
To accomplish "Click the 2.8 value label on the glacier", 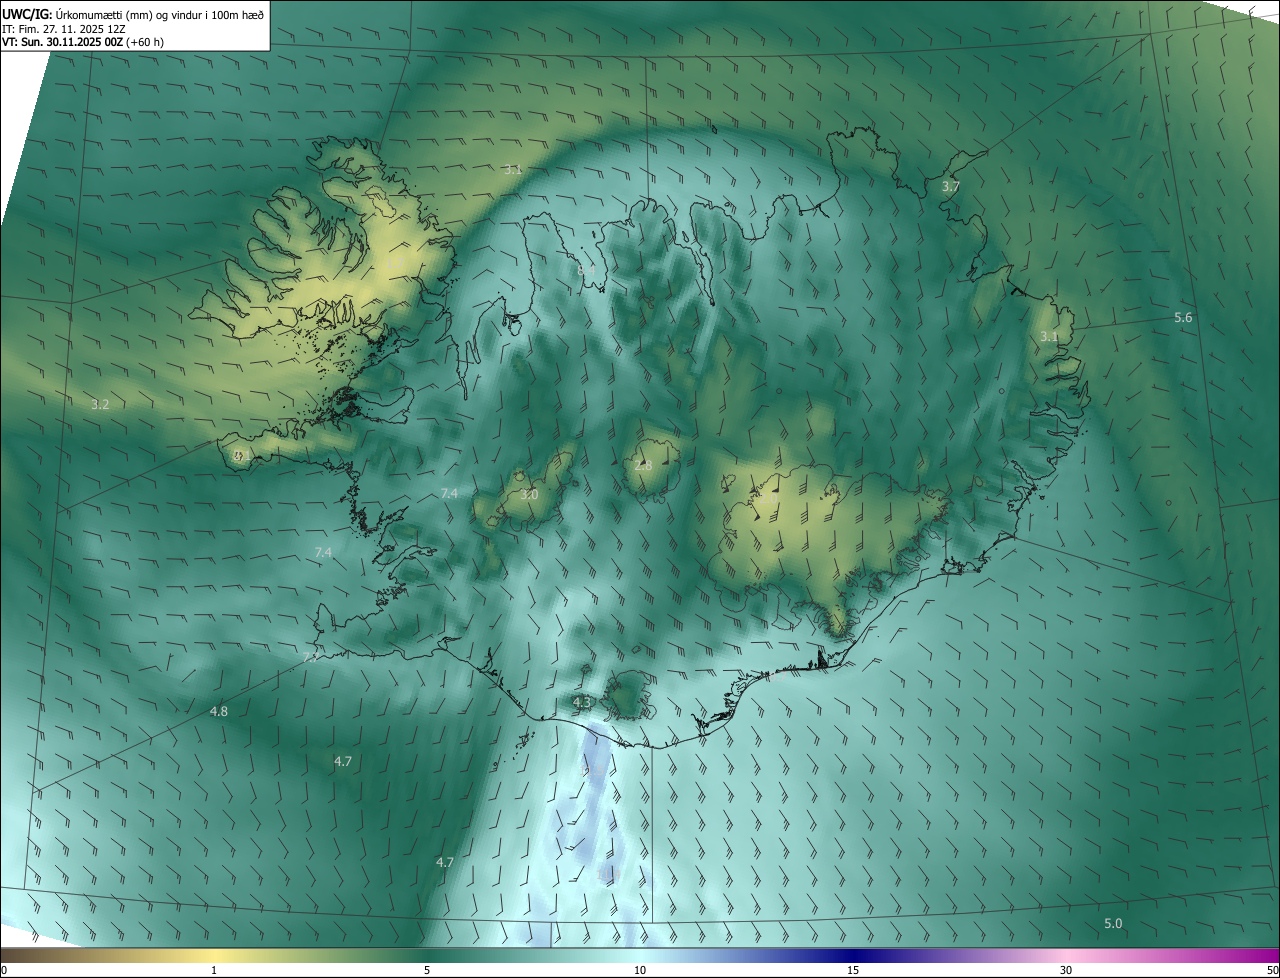I will (x=643, y=466).
